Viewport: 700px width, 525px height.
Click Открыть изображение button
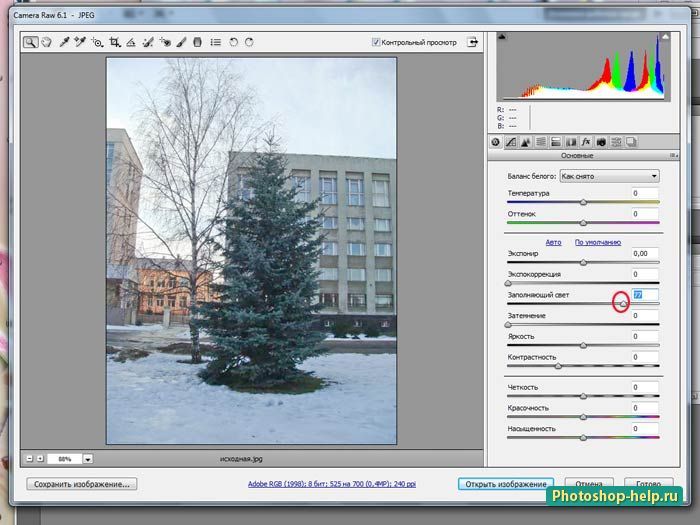(x=506, y=484)
